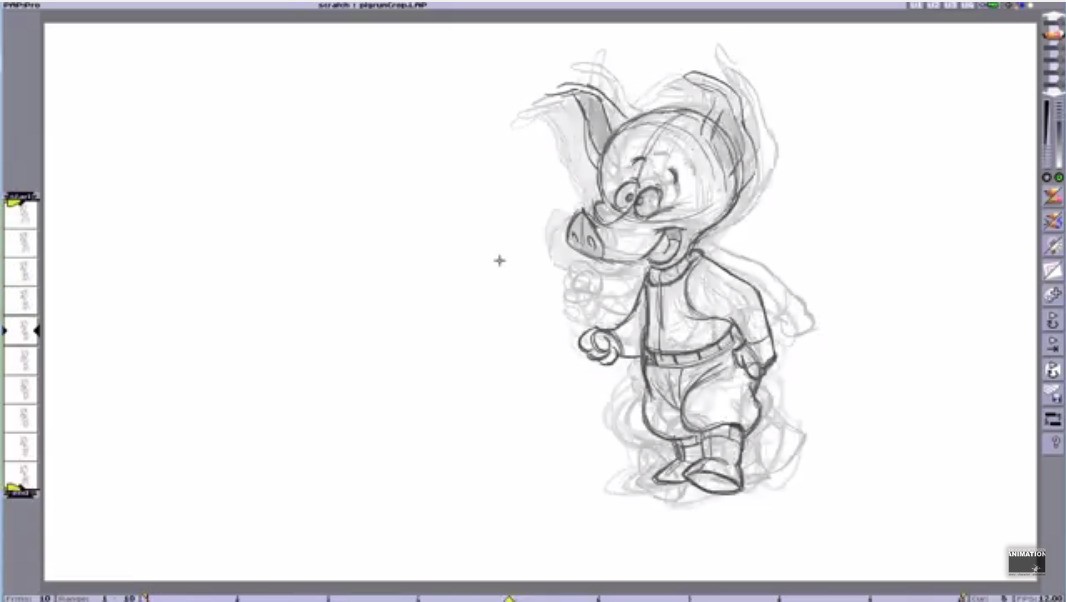1066x602 pixels.
Task: Click the left triangle beside the current frame
Action: [x=5, y=330]
